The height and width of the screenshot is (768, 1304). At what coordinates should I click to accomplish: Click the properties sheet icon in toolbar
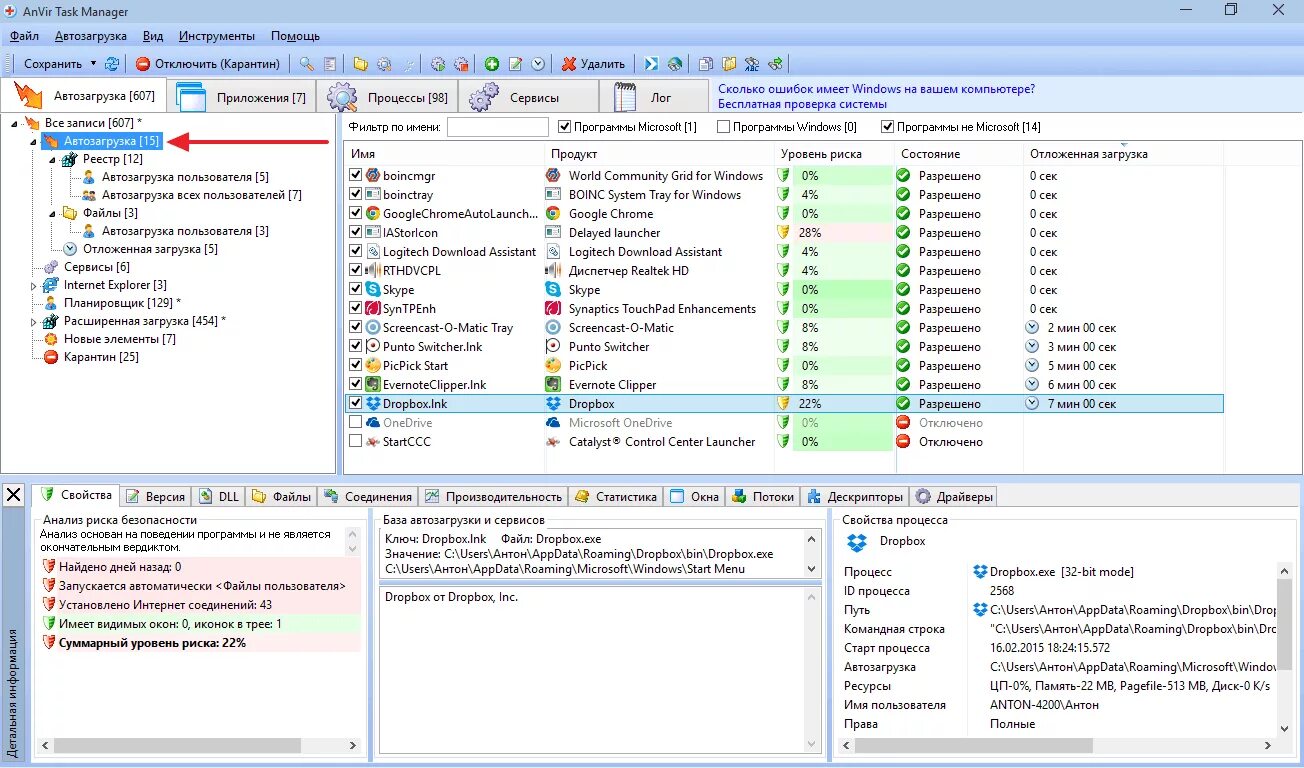(330, 64)
